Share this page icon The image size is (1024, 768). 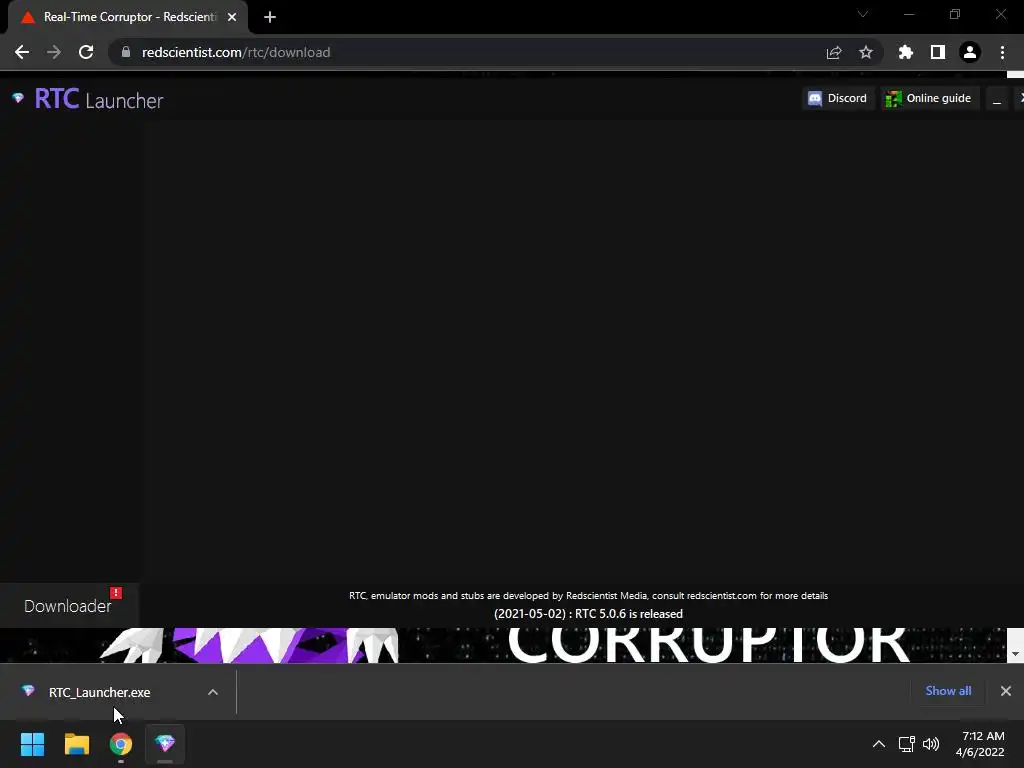[834, 52]
